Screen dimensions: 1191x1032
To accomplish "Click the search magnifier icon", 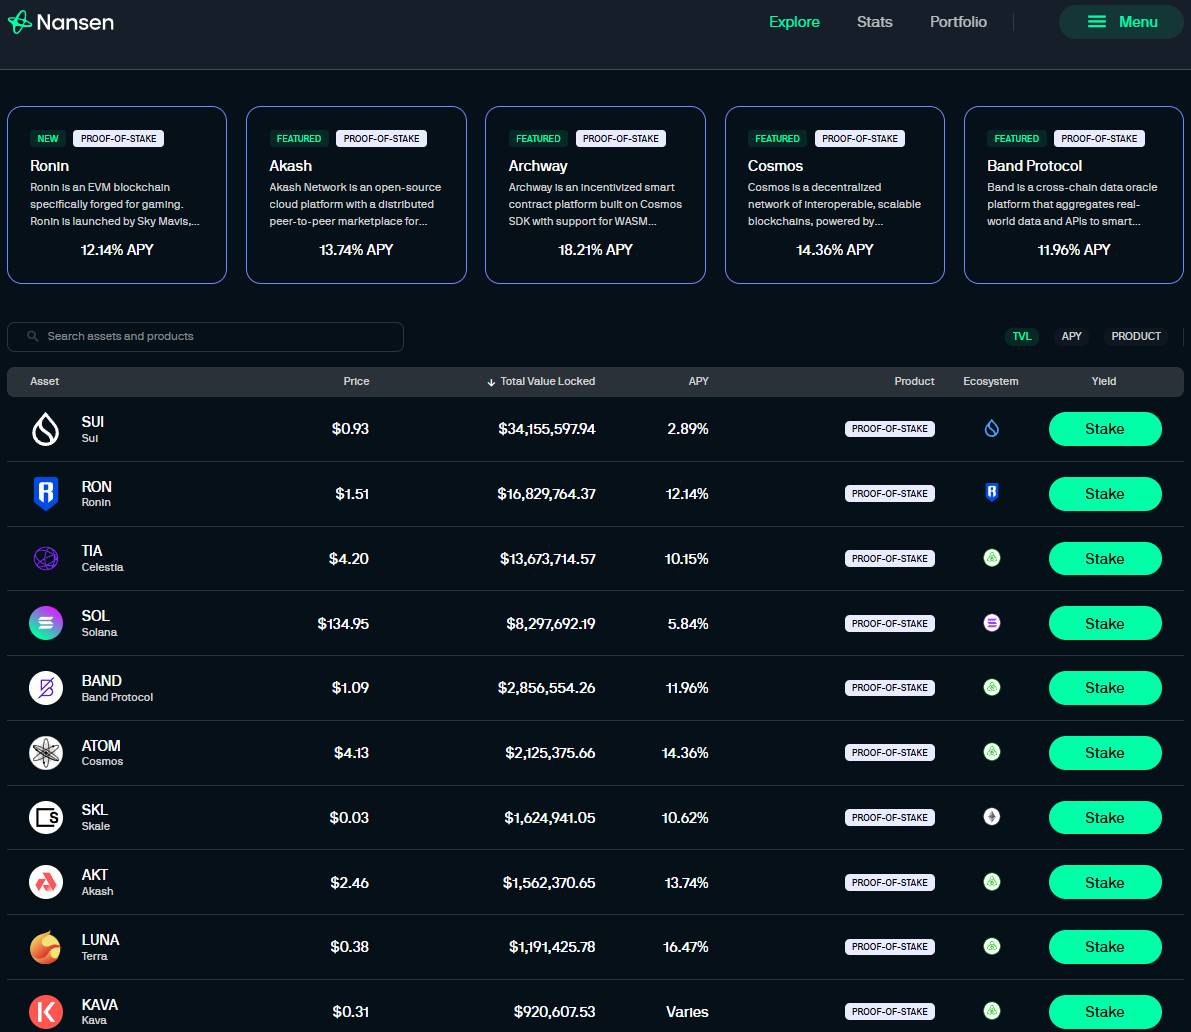I will [33, 336].
